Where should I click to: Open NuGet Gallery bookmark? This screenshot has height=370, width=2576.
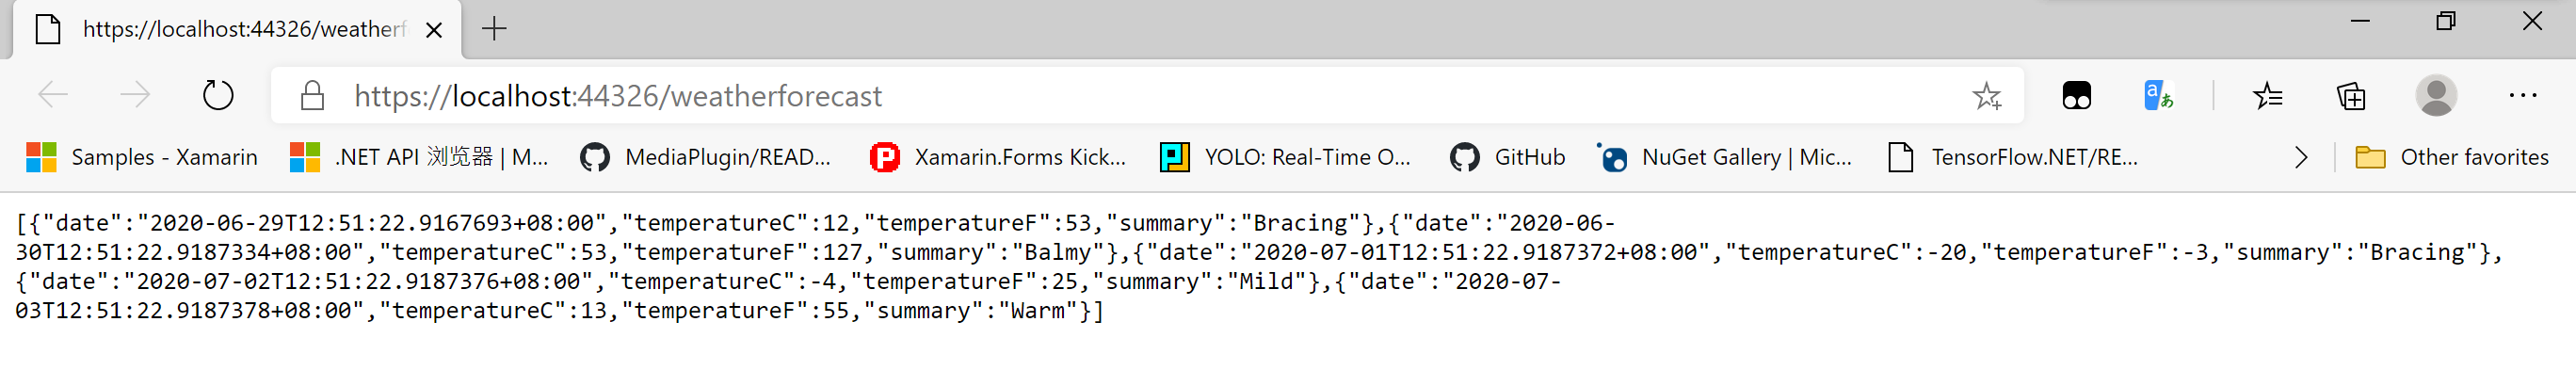click(1725, 157)
